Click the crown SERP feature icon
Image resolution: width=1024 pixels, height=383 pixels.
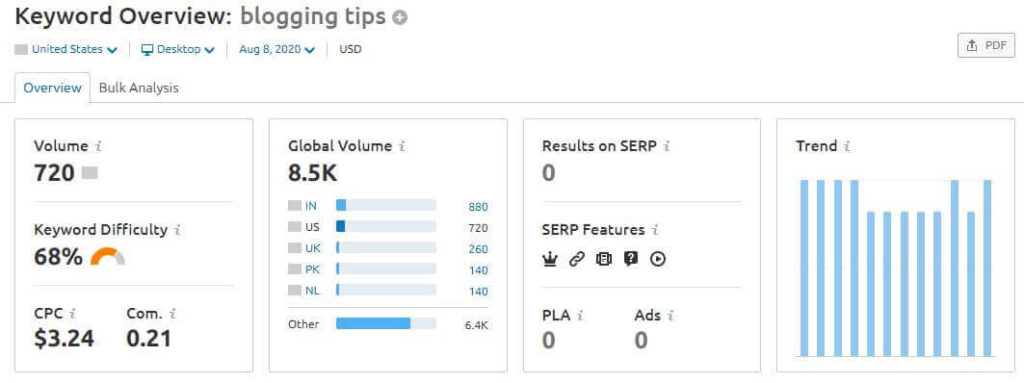pos(549,259)
